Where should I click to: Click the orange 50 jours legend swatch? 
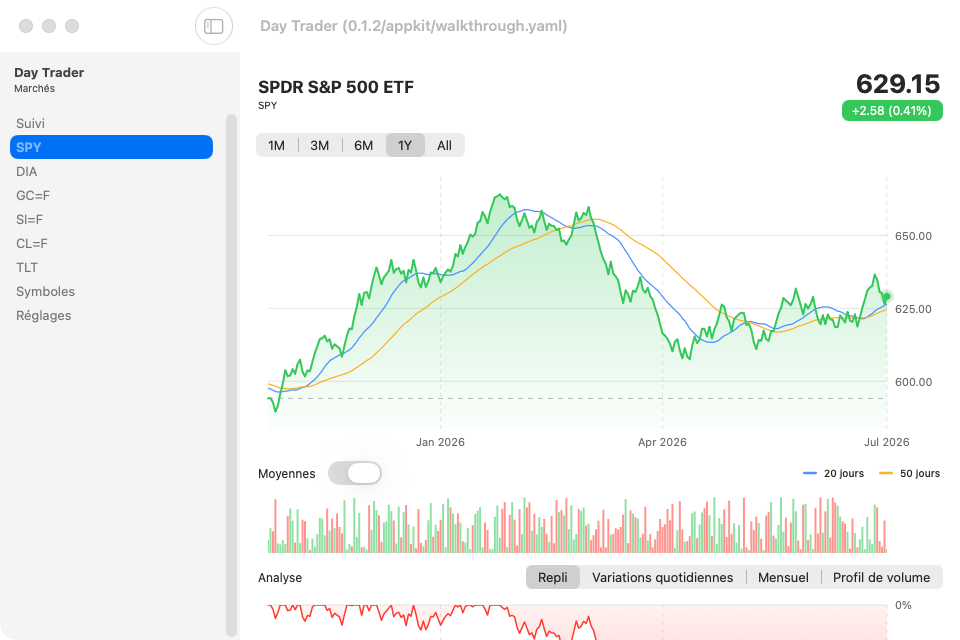click(886, 473)
